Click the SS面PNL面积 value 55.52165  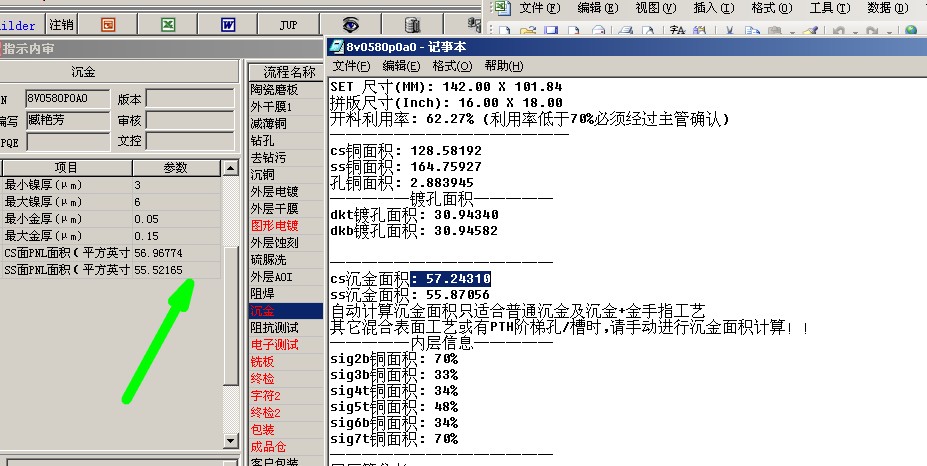coord(176,270)
